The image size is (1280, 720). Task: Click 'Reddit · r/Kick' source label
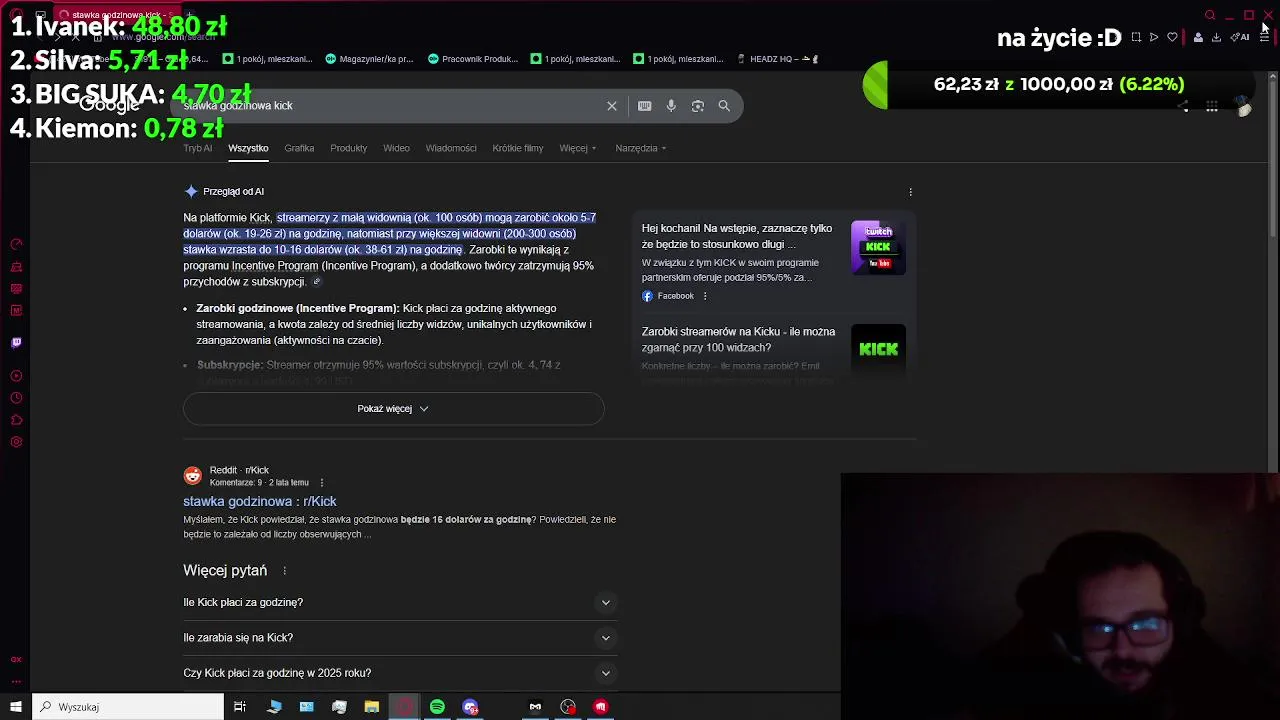(239, 470)
